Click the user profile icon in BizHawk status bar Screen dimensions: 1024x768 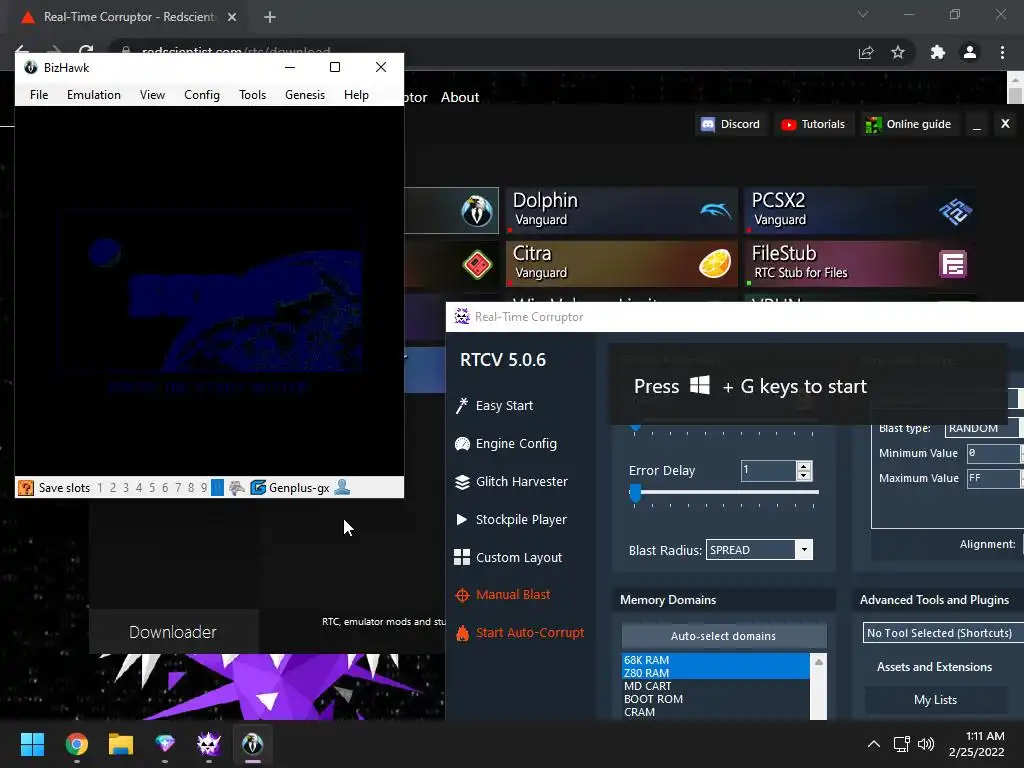[342, 487]
